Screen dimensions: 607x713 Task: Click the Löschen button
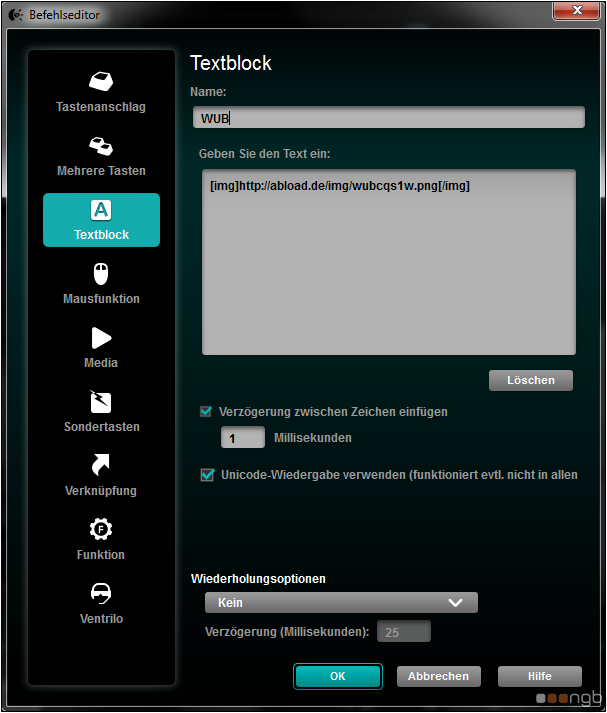(531, 381)
